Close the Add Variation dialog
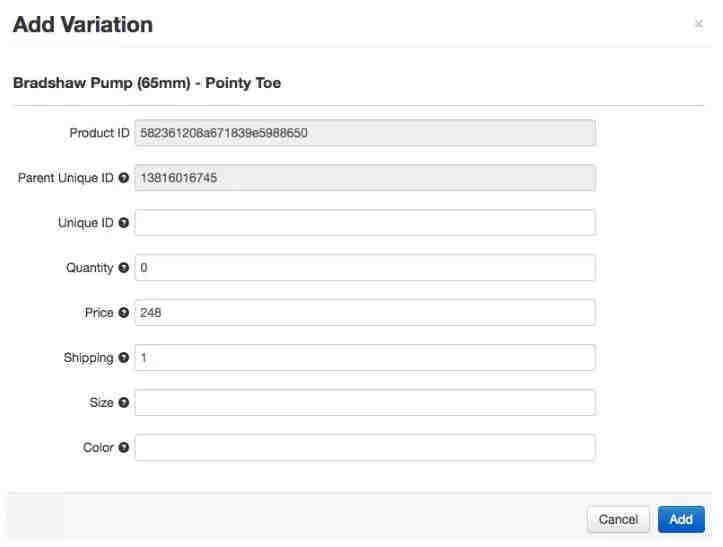Viewport: 723px width, 547px height. tap(699, 24)
